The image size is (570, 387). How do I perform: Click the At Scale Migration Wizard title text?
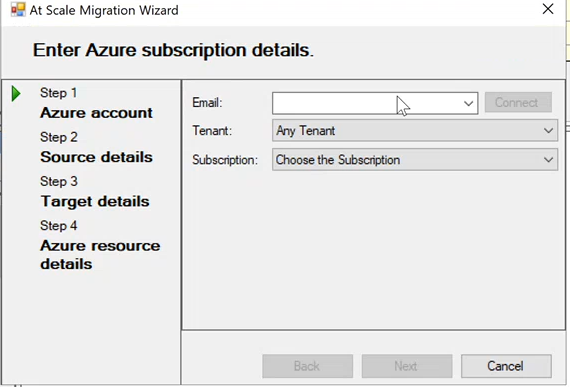(x=104, y=10)
